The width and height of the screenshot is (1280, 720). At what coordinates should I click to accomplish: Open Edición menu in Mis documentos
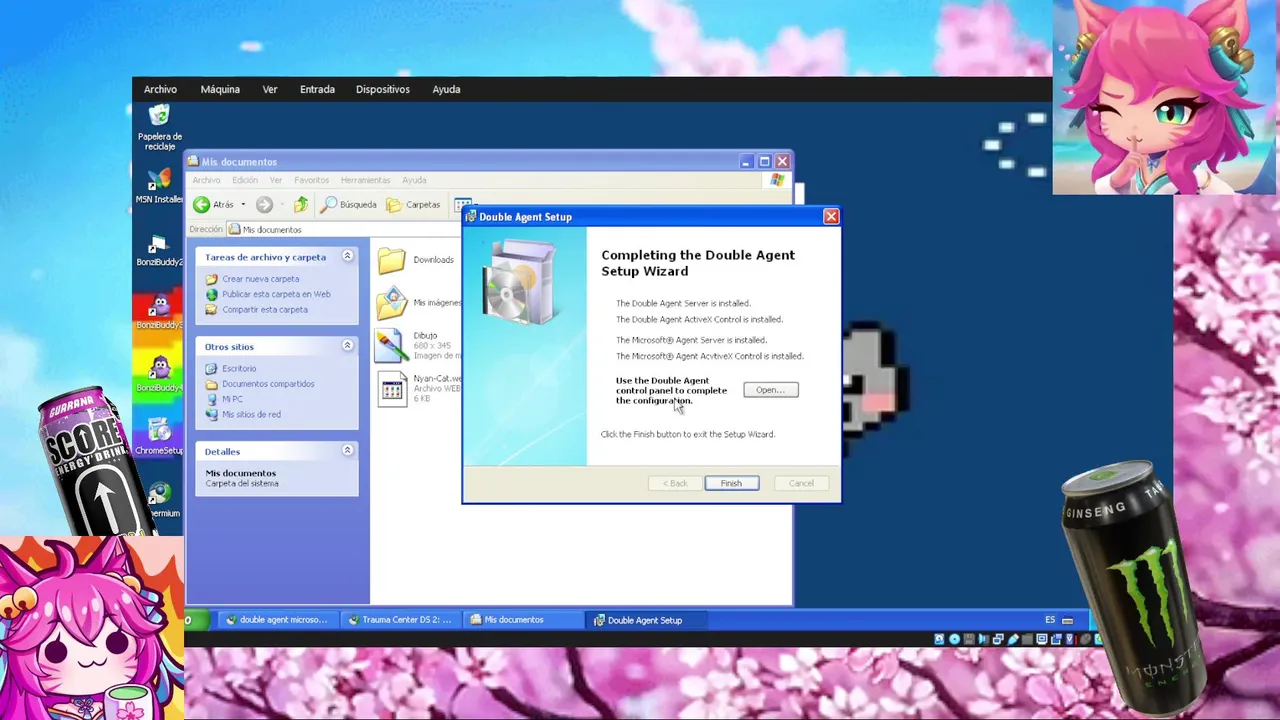[x=245, y=180]
